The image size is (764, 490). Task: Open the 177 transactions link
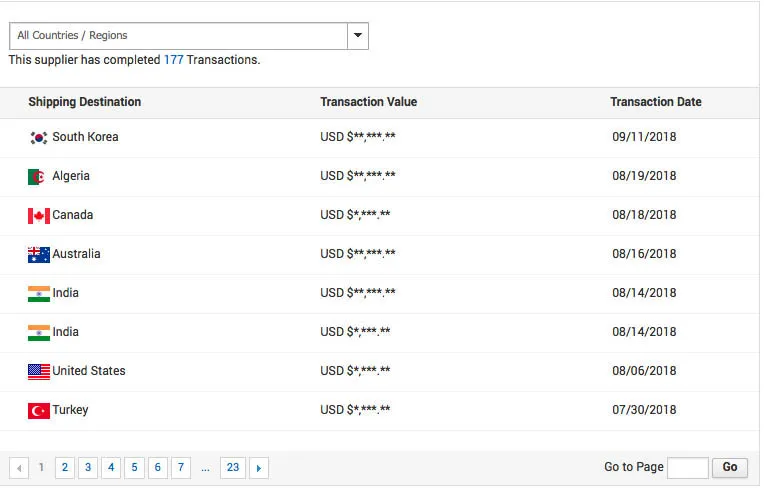tap(173, 60)
